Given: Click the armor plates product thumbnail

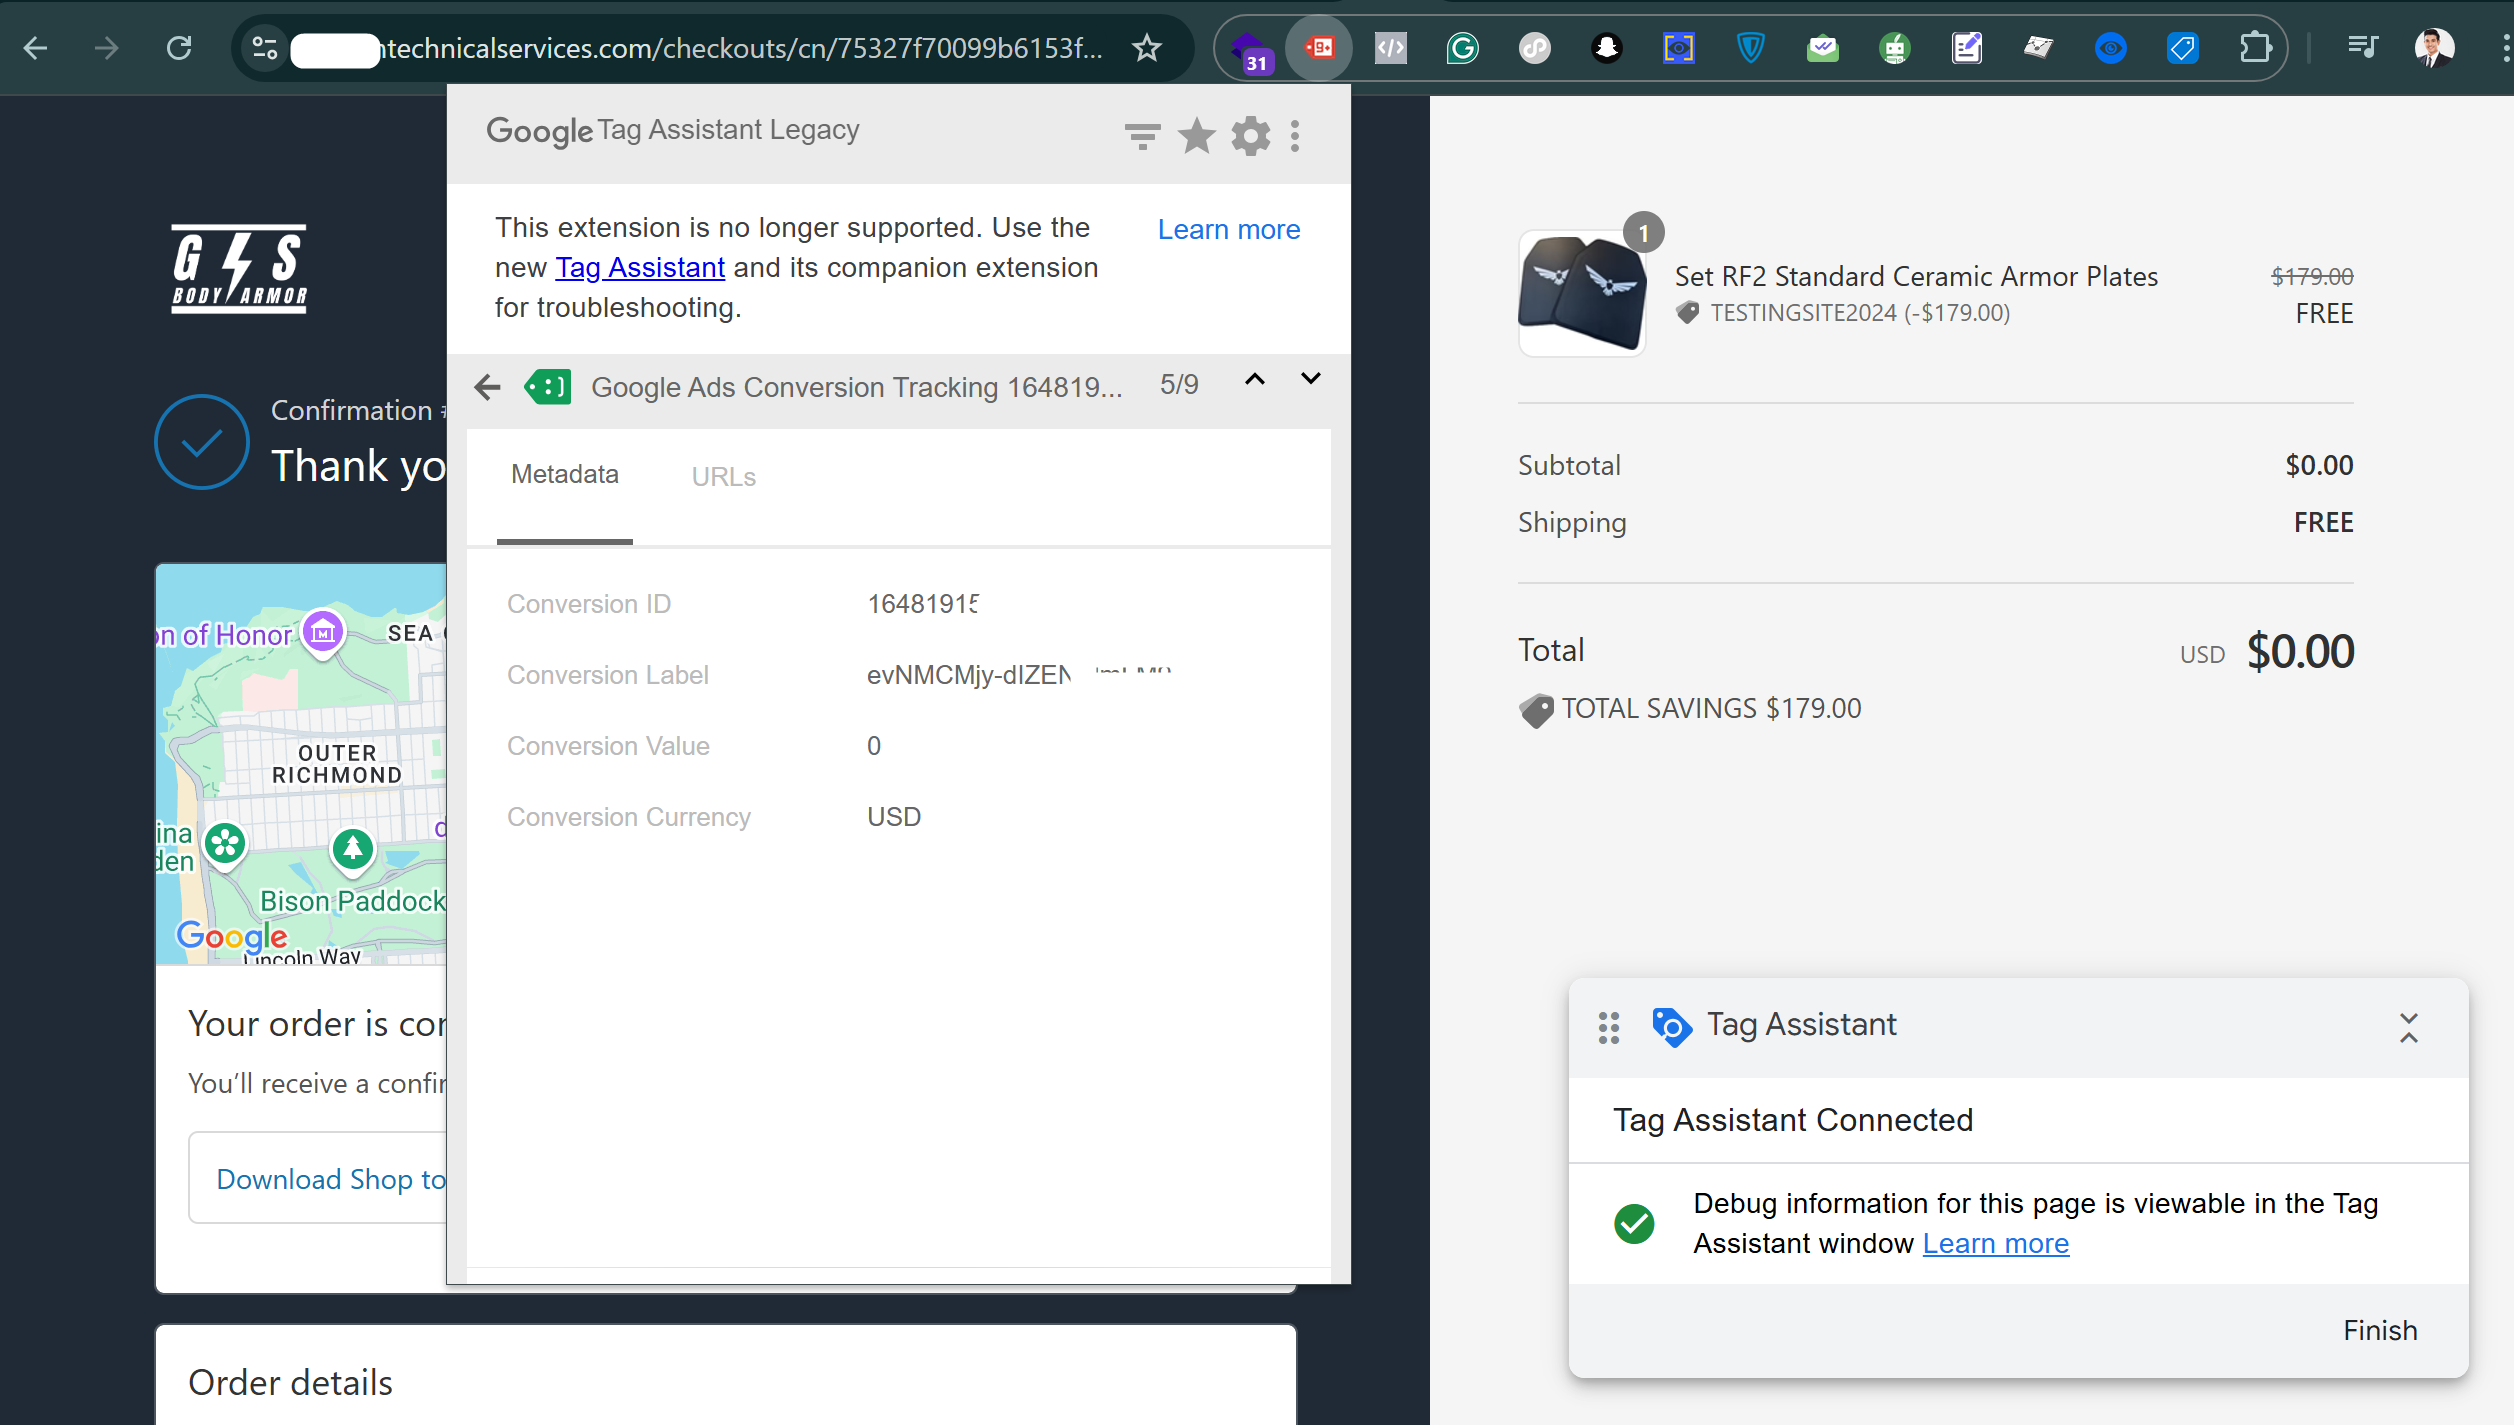Looking at the screenshot, I should click(1582, 294).
